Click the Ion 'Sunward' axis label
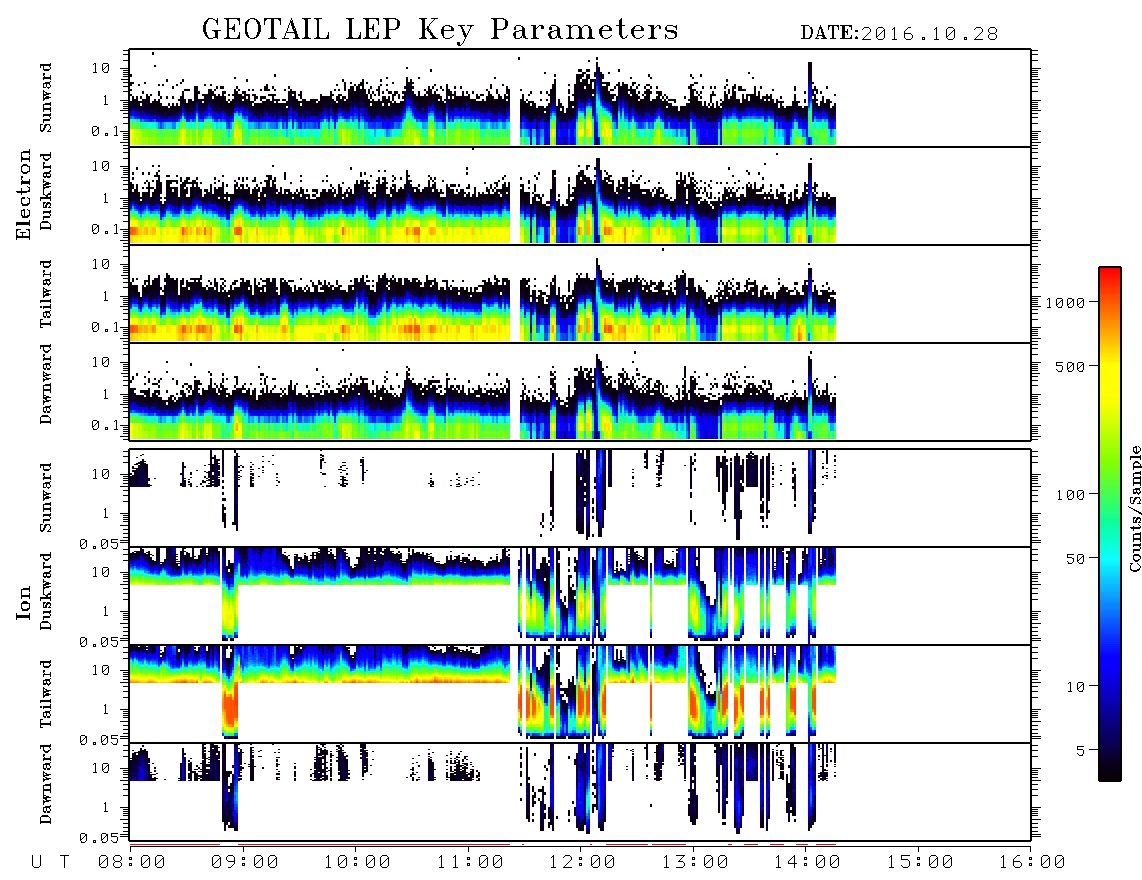Image resolution: width=1142 pixels, height=880 pixels. click(46, 498)
